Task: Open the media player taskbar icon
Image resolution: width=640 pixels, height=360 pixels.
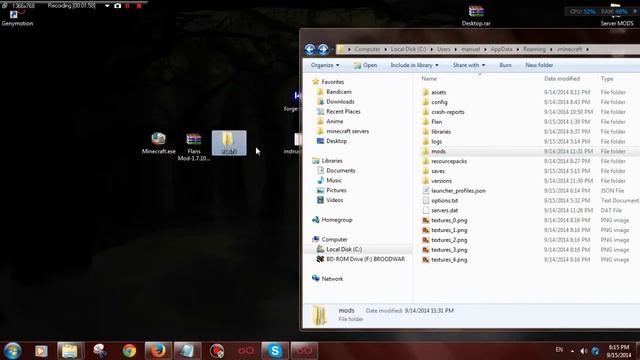Action: (x=41, y=351)
